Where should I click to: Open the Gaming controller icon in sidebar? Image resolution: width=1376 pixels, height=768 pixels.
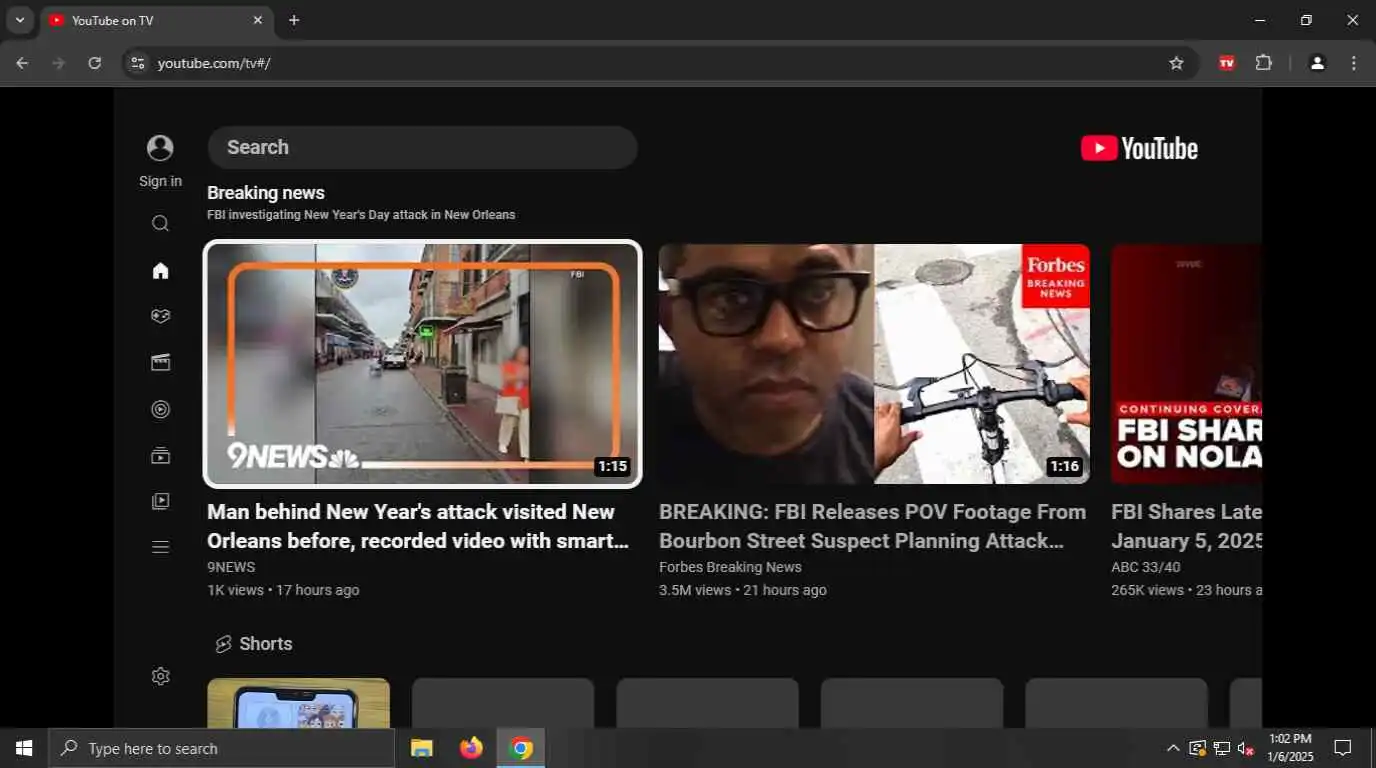click(x=160, y=316)
